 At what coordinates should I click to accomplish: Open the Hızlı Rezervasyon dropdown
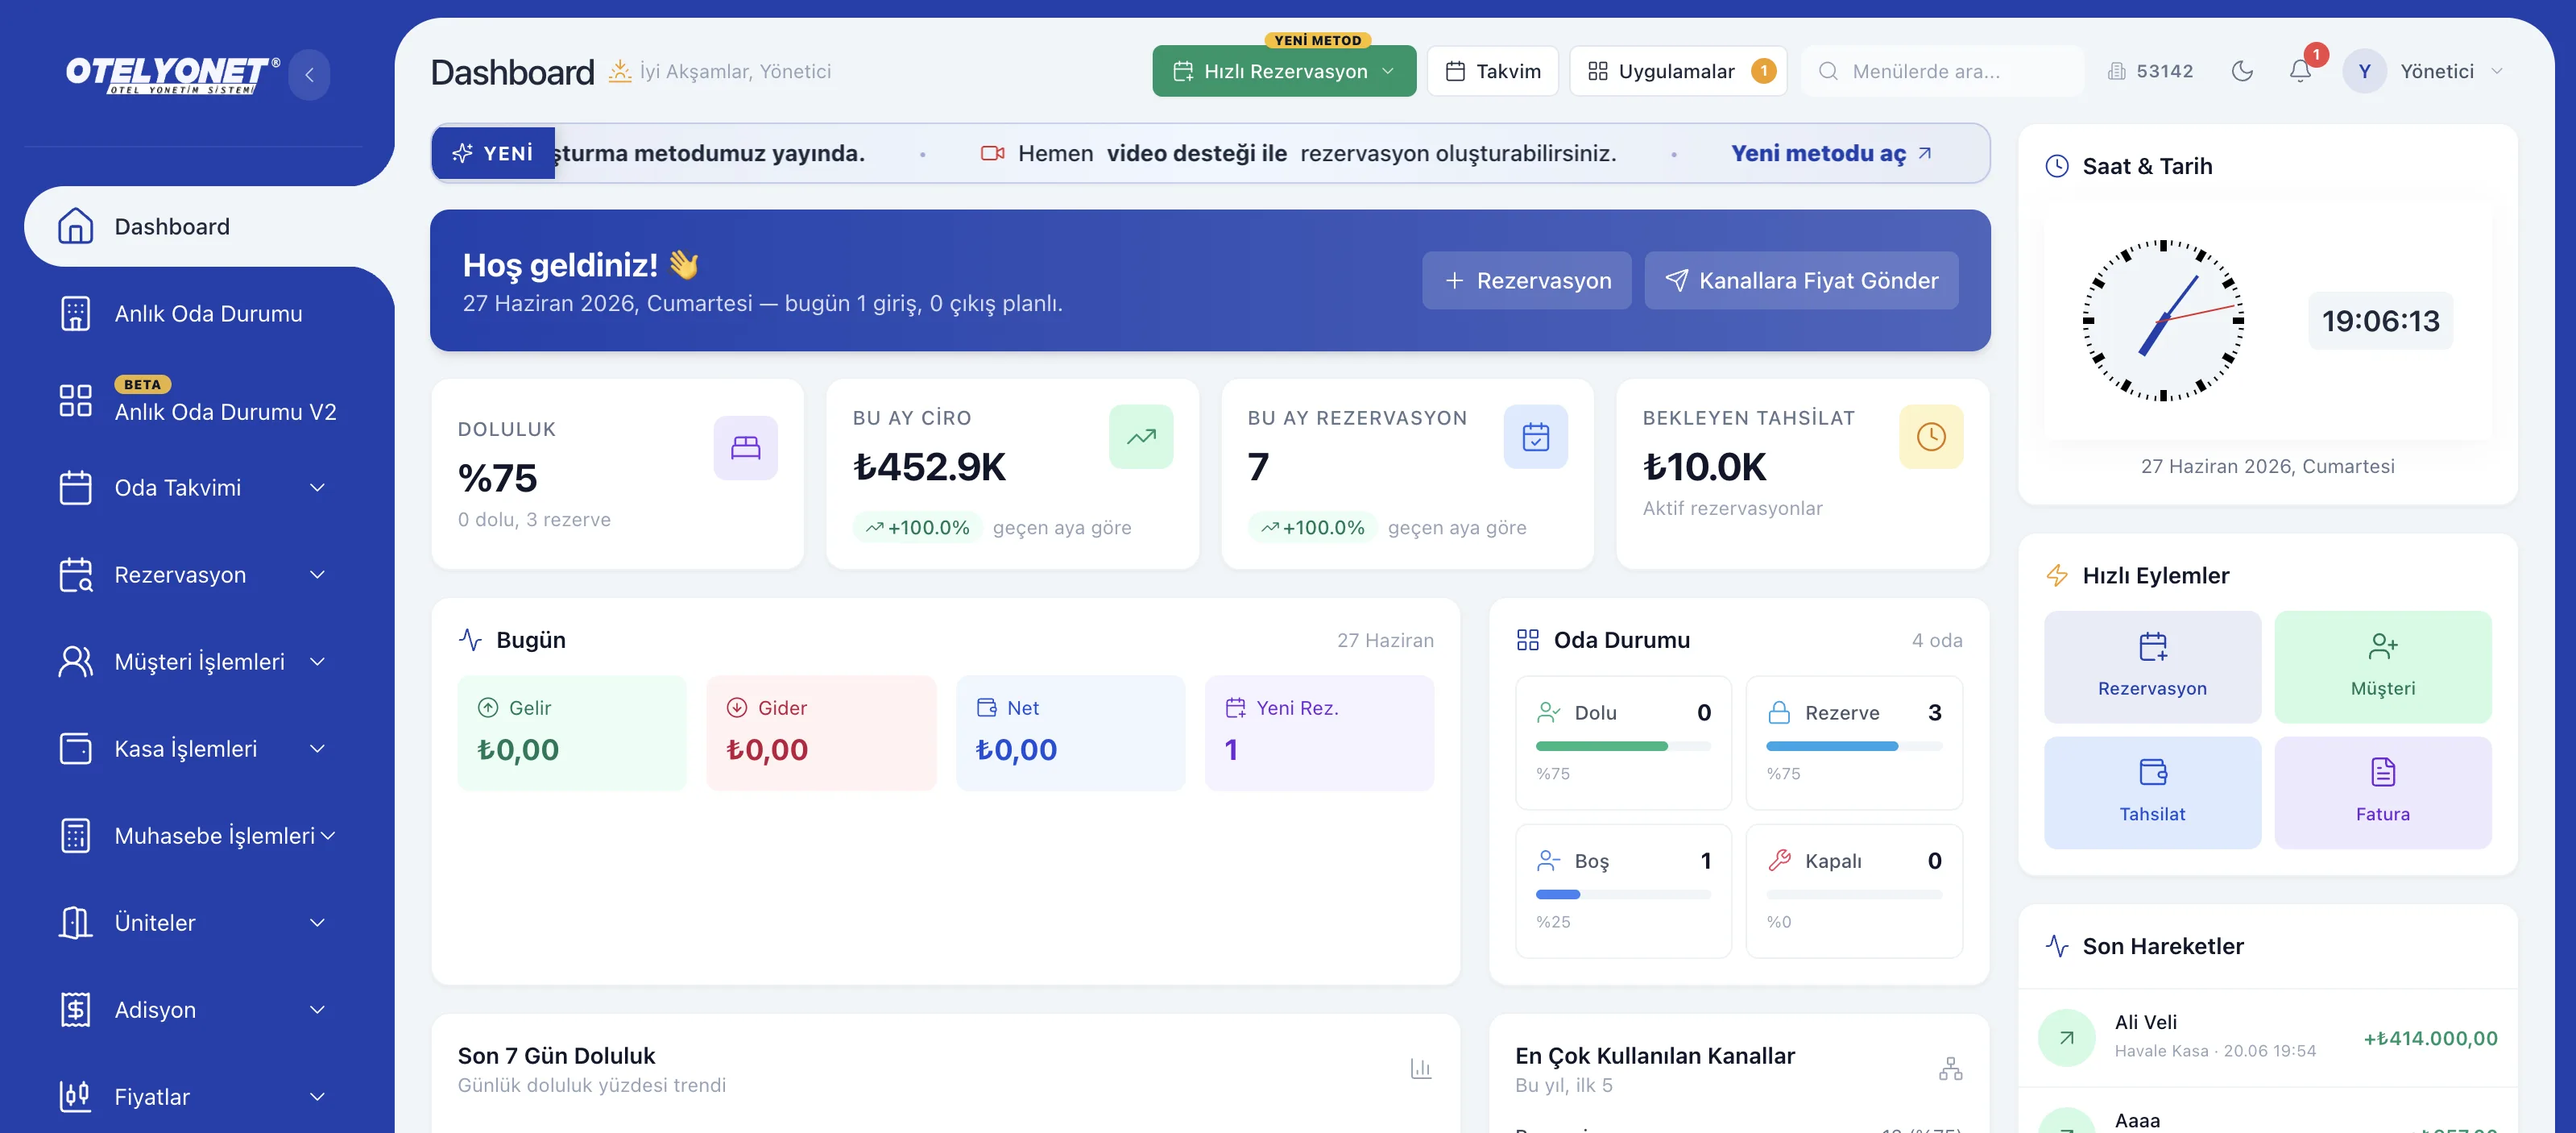[x=1283, y=71]
